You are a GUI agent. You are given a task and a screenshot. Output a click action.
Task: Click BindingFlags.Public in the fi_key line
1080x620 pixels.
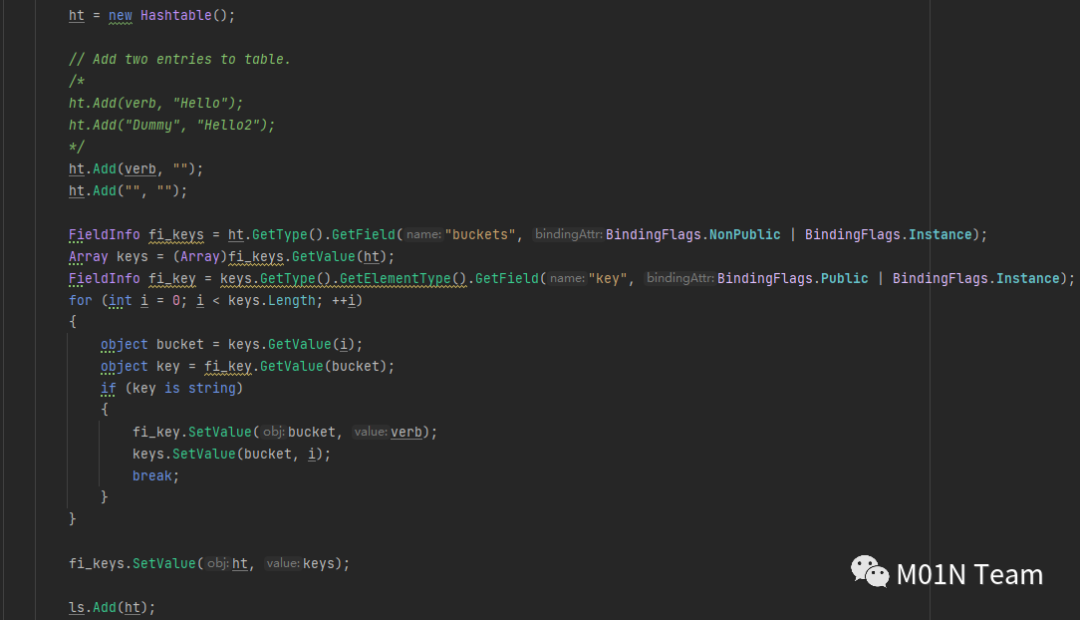pyautogui.click(x=792, y=278)
